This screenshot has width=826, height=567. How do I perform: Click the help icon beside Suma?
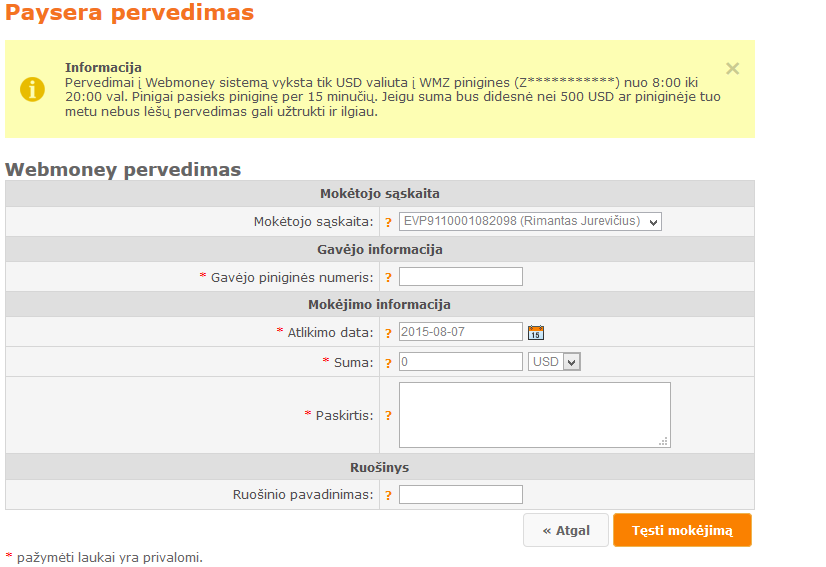(x=388, y=363)
